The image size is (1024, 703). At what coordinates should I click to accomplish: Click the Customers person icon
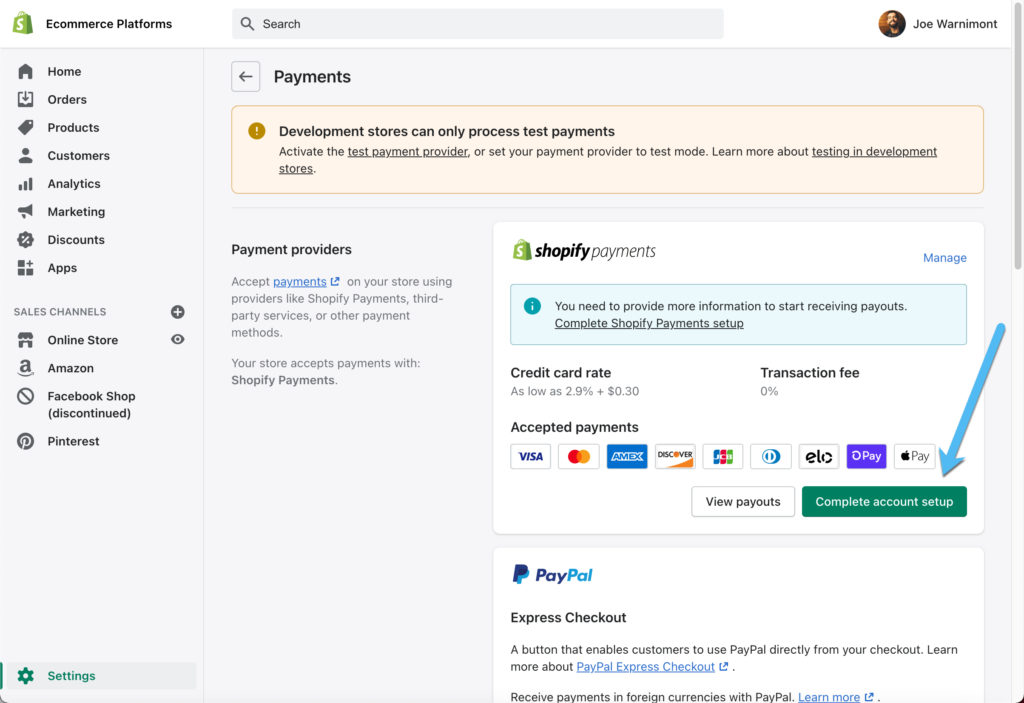point(25,155)
